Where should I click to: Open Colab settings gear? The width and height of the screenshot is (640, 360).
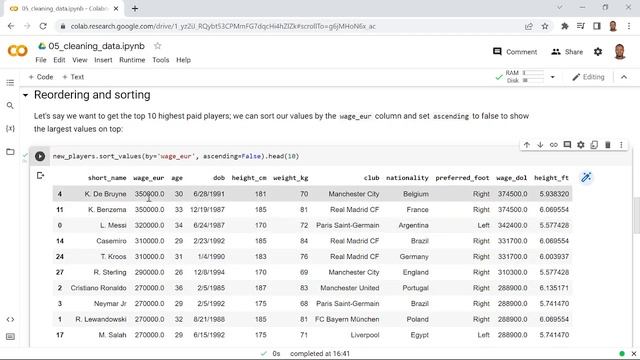(x=598, y=52)
